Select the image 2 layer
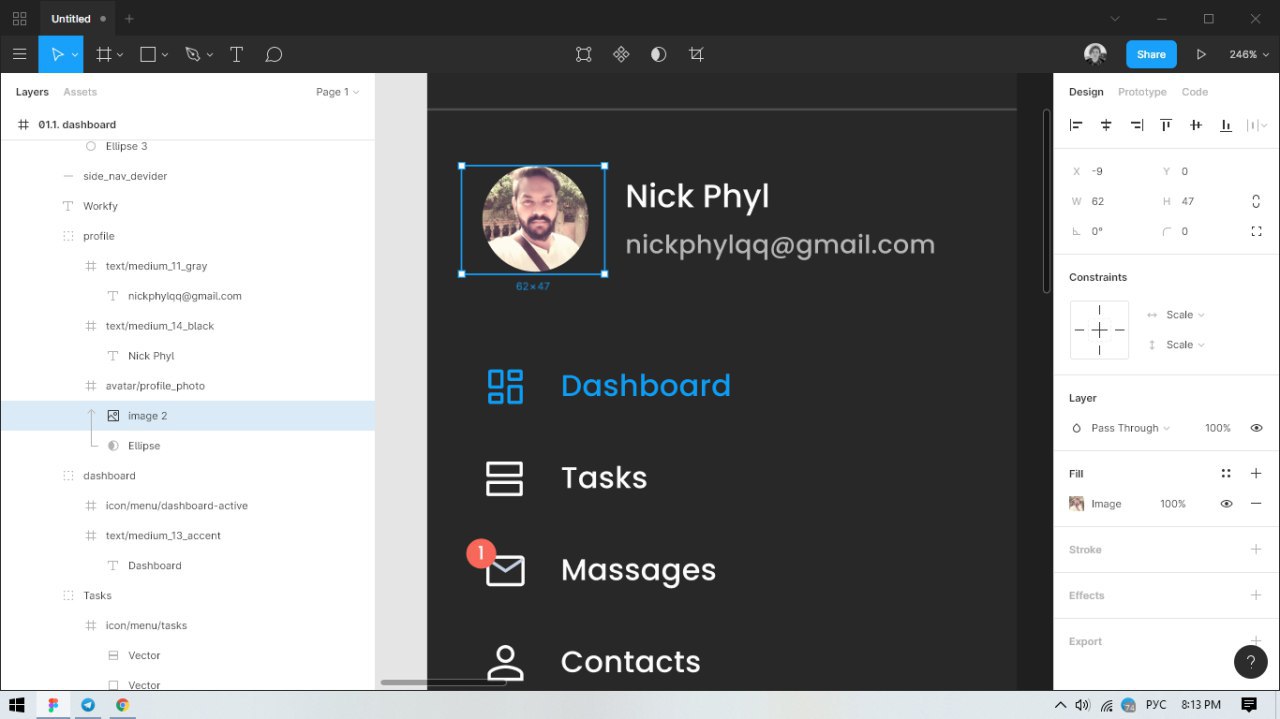This screenshot has width=1280, height=719. (x=187, y=416)
